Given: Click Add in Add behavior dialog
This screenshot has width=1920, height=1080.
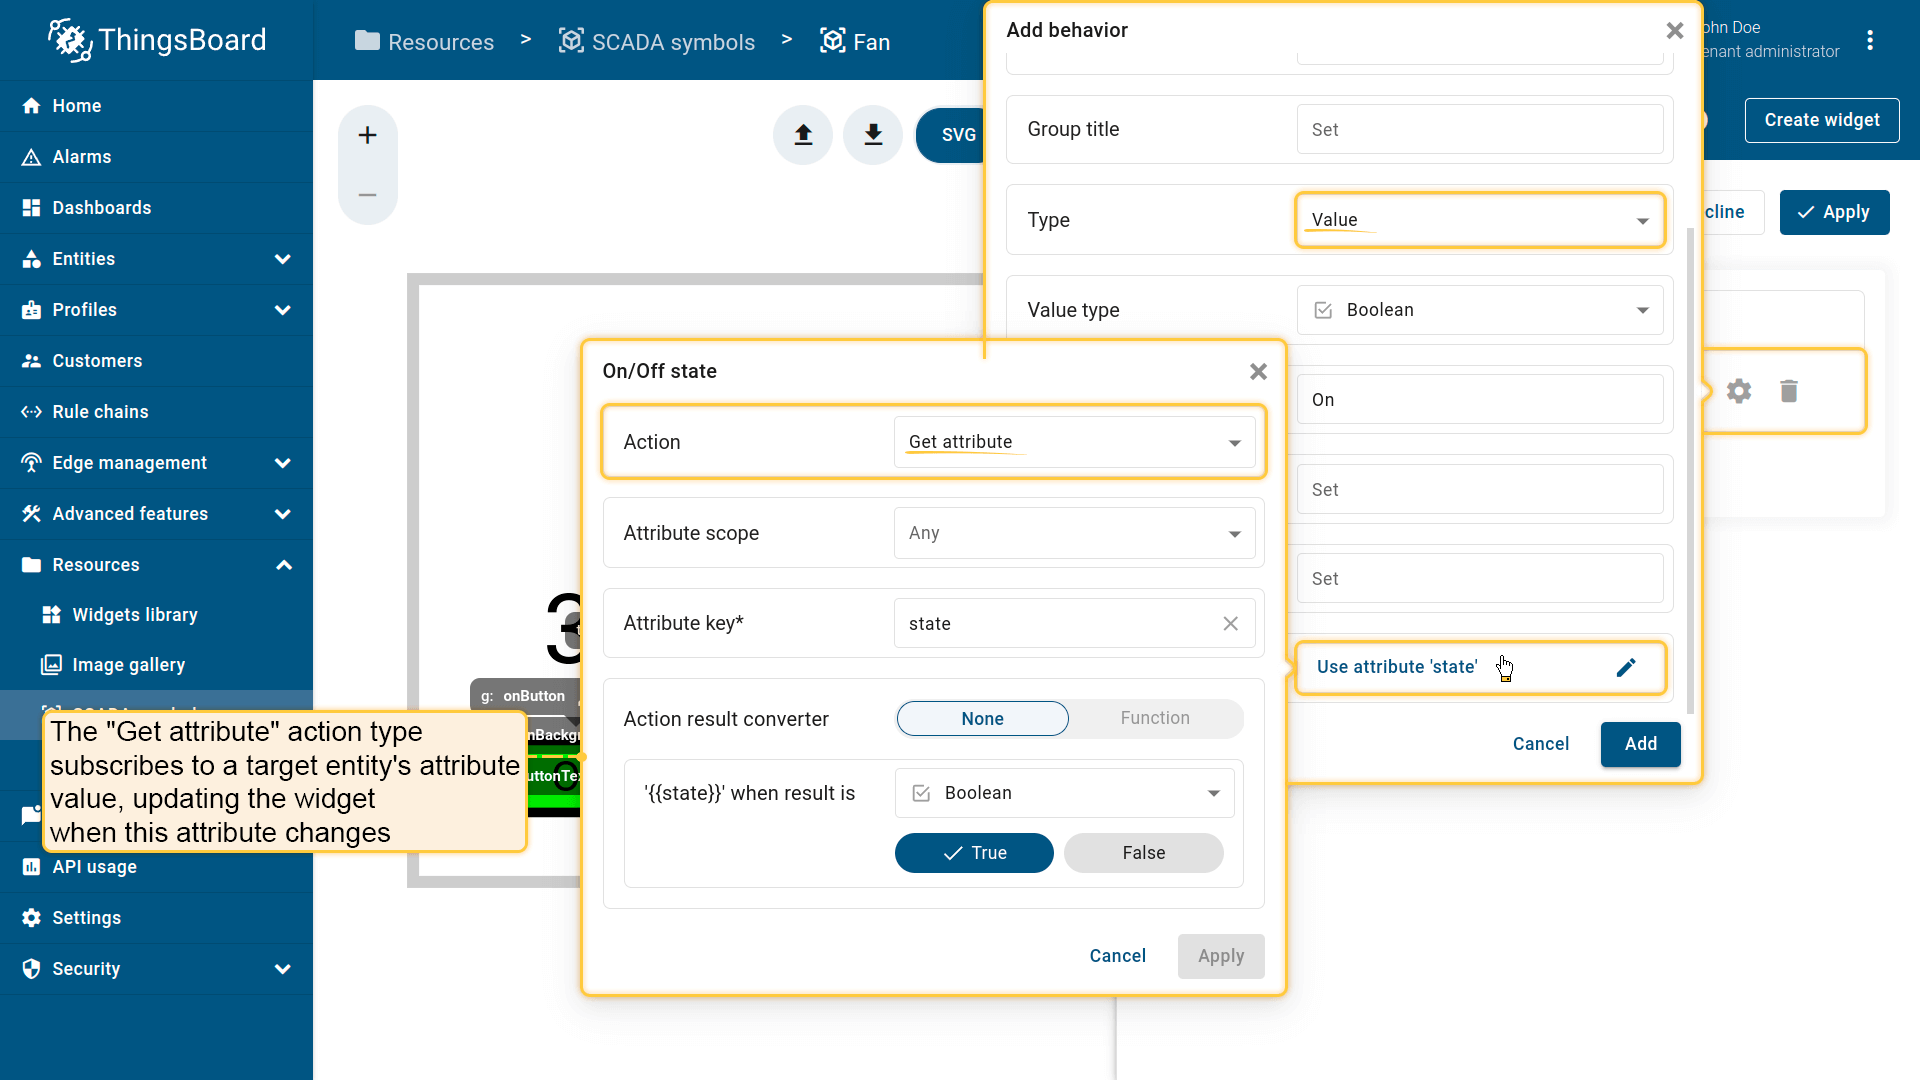Looking at the screenshot, I should (x=1640, y=744).
